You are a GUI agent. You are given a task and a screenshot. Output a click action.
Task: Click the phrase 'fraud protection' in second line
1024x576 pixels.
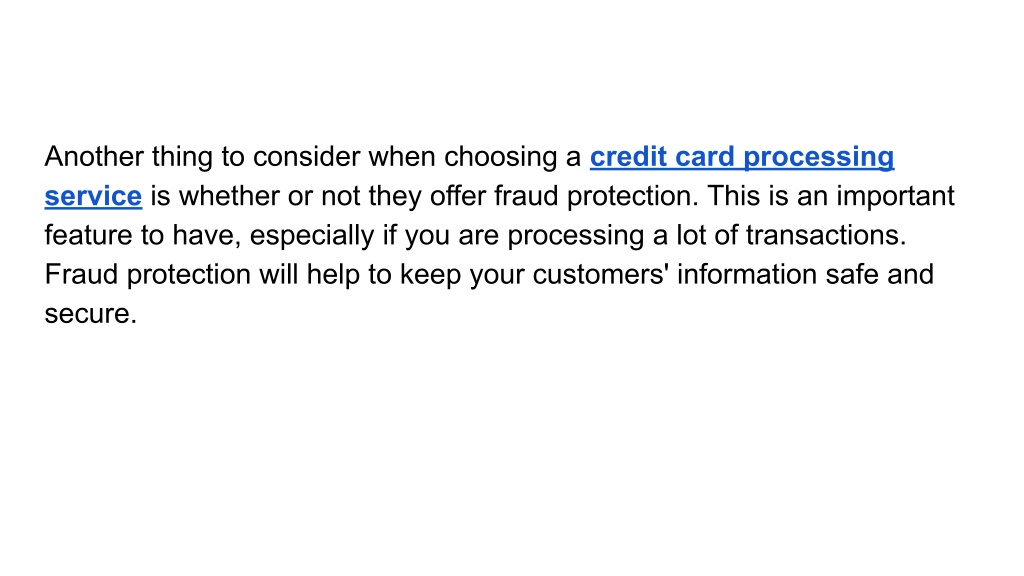point(596,197)
